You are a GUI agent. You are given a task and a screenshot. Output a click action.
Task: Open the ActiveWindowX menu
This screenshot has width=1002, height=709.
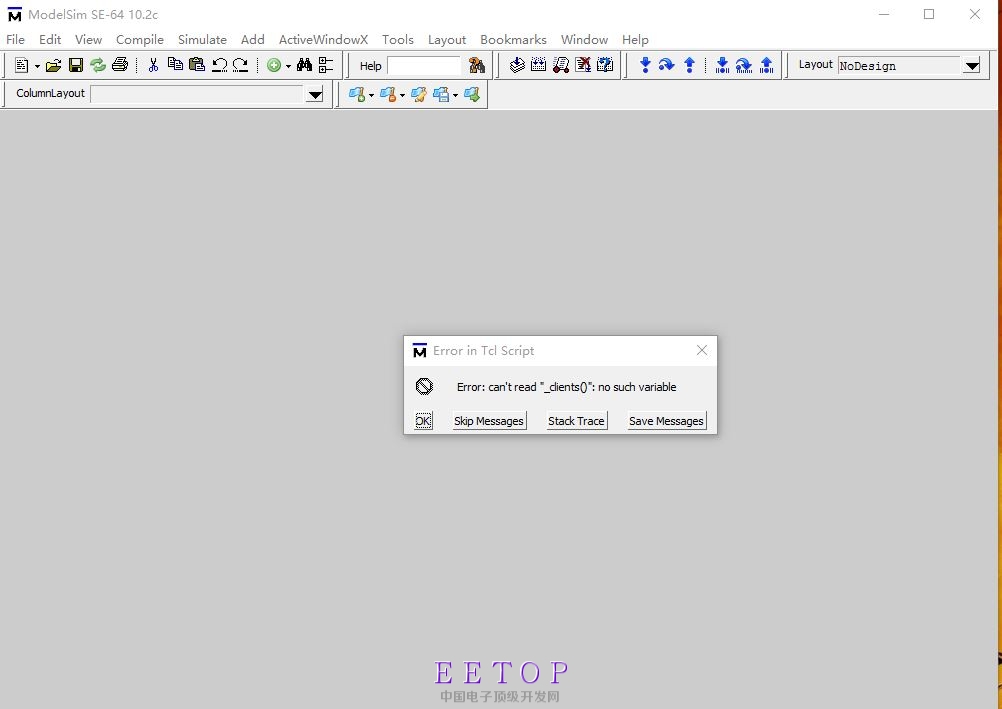point(323,40)
